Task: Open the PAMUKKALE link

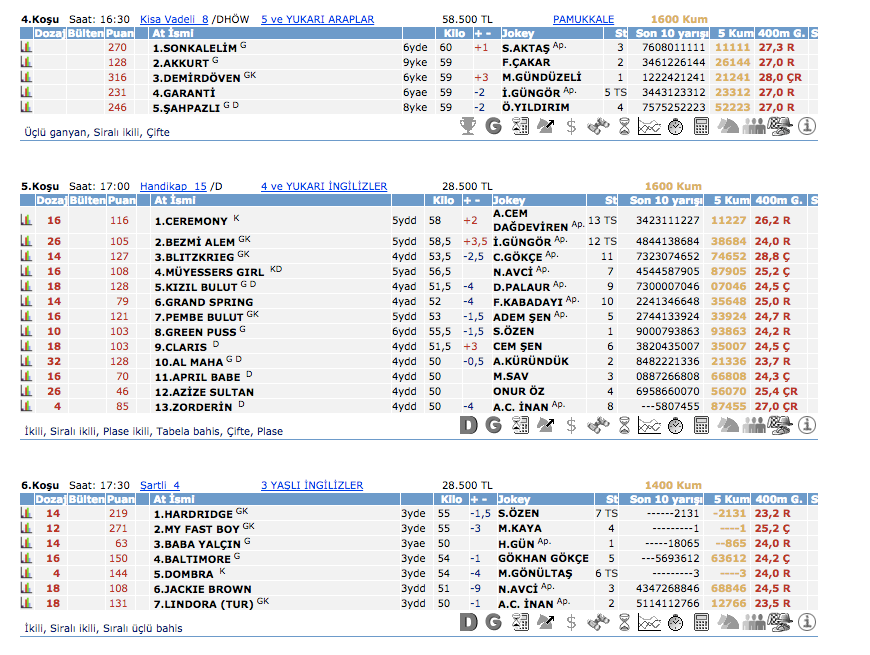Action: [x=583, y=19]
